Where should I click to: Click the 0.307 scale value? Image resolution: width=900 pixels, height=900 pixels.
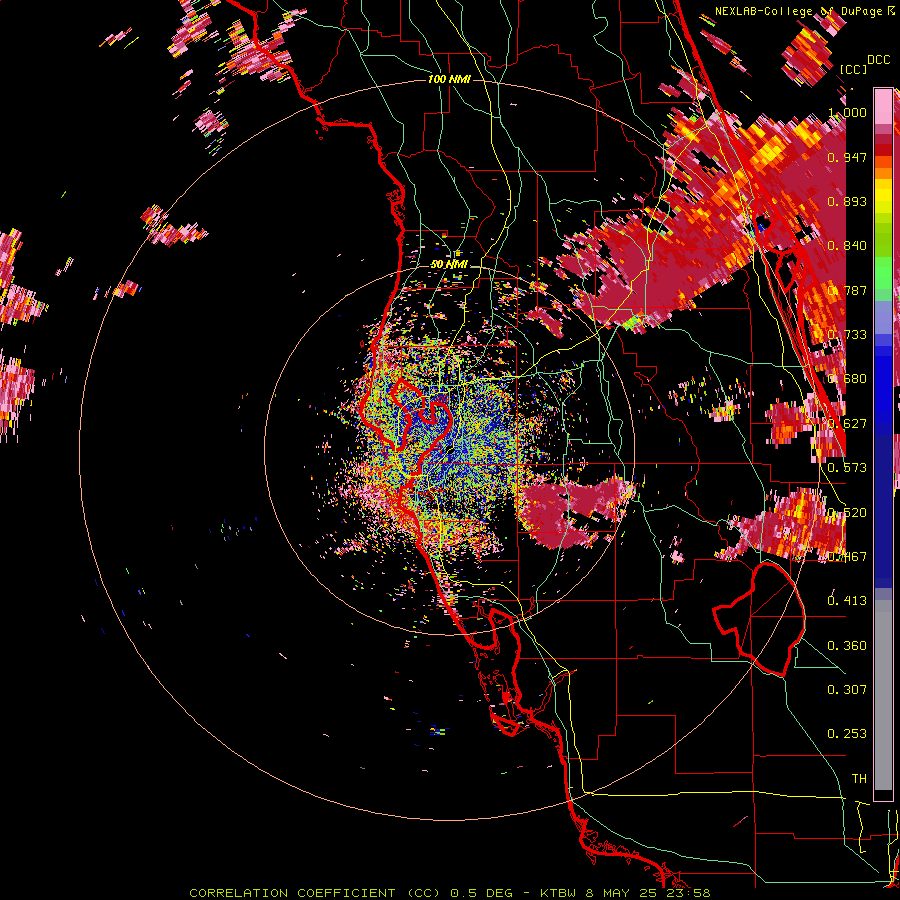click(847, 689)
